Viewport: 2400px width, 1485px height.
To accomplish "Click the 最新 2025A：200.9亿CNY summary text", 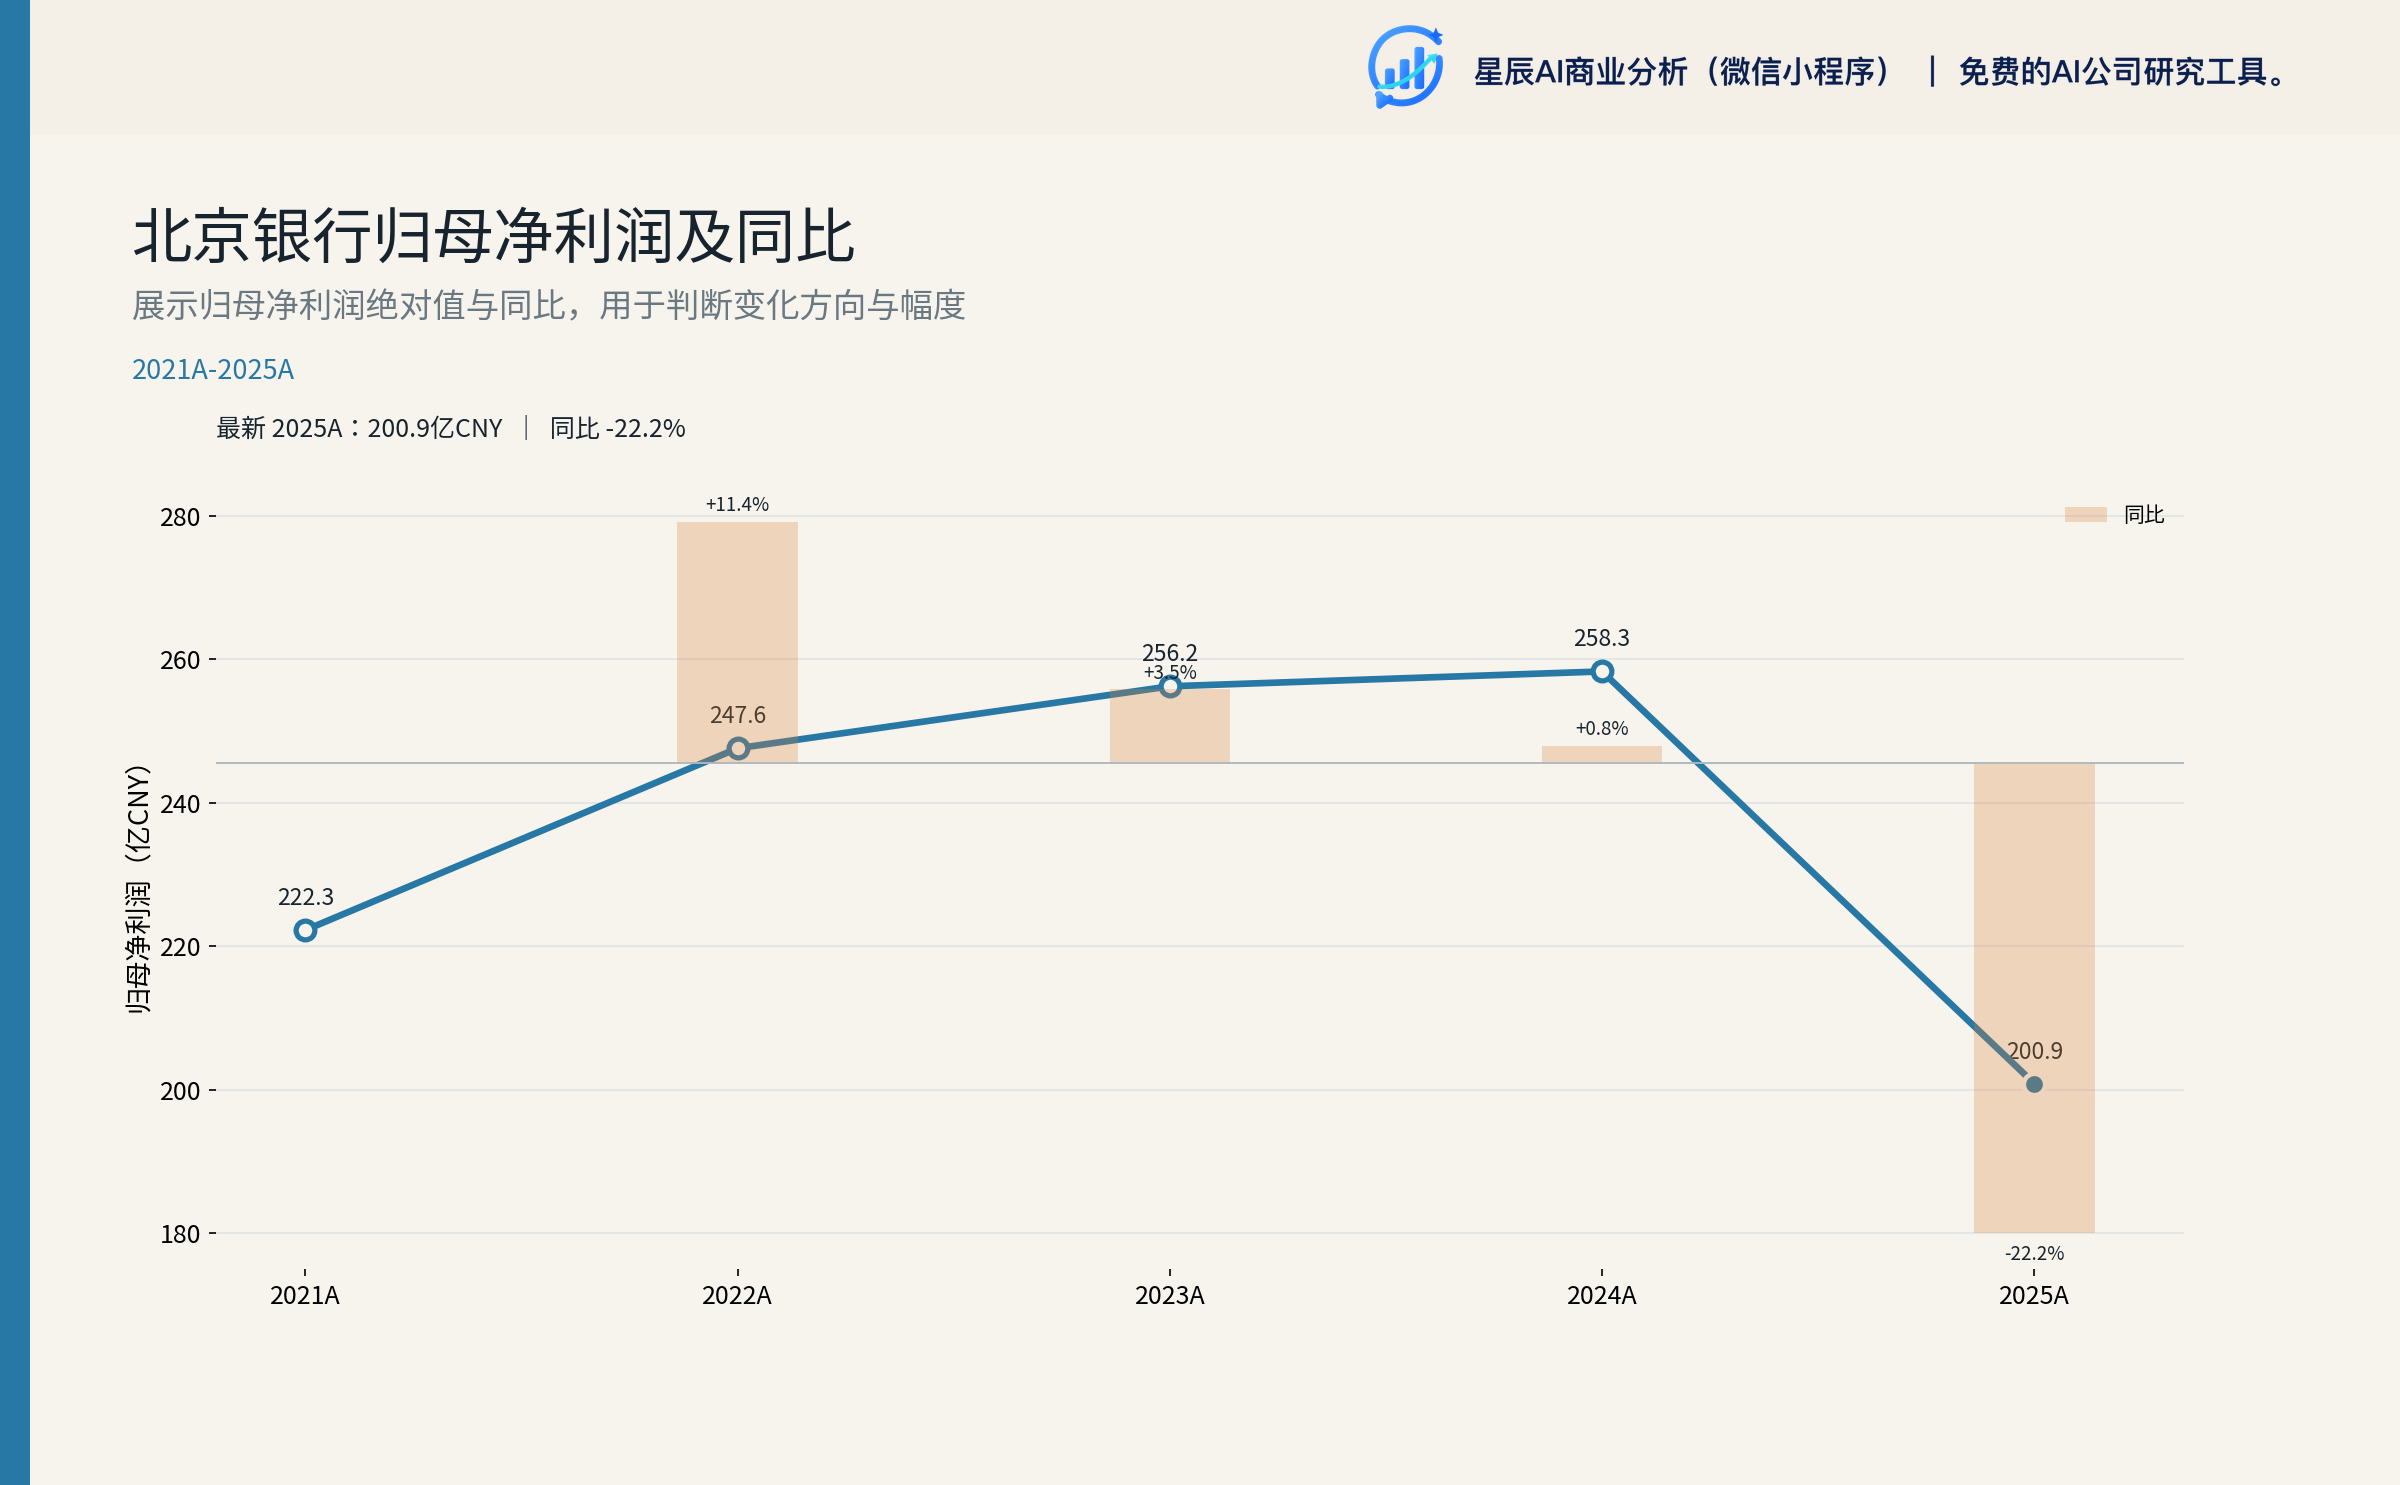I will tap(360, 429).
